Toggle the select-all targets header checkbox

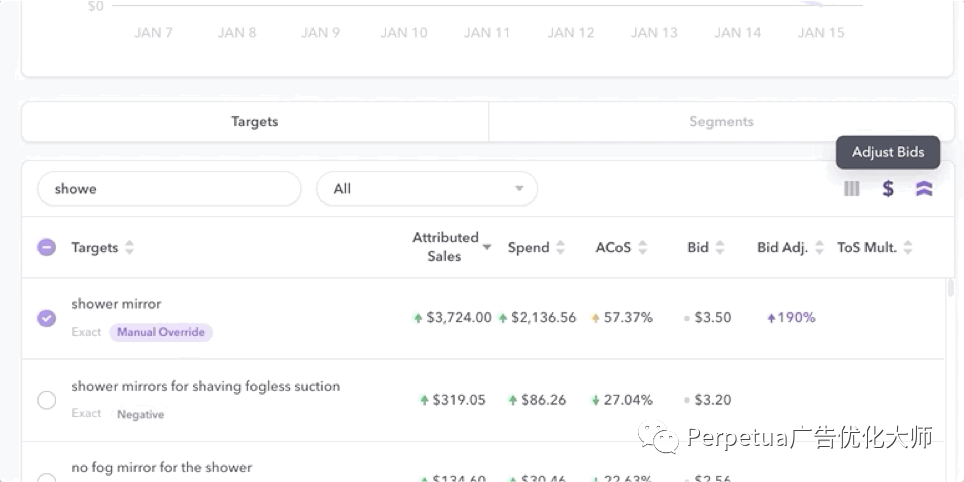[47, 248]
